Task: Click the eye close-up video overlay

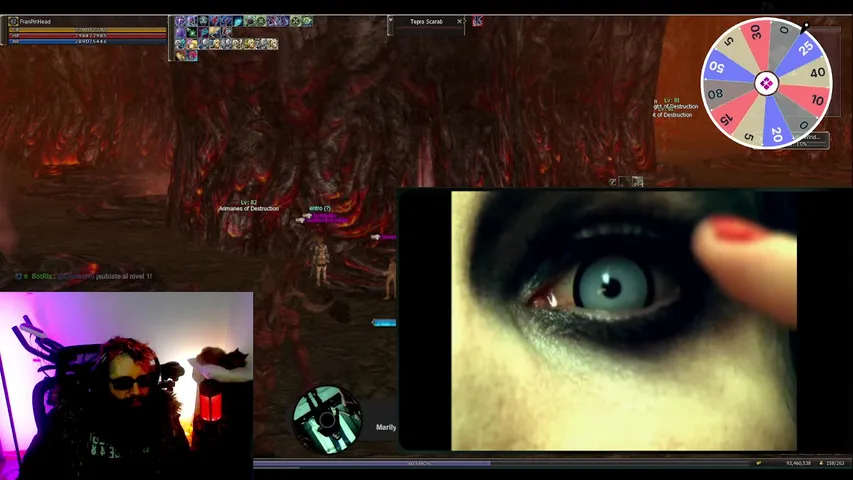Action: click(624, 321)
